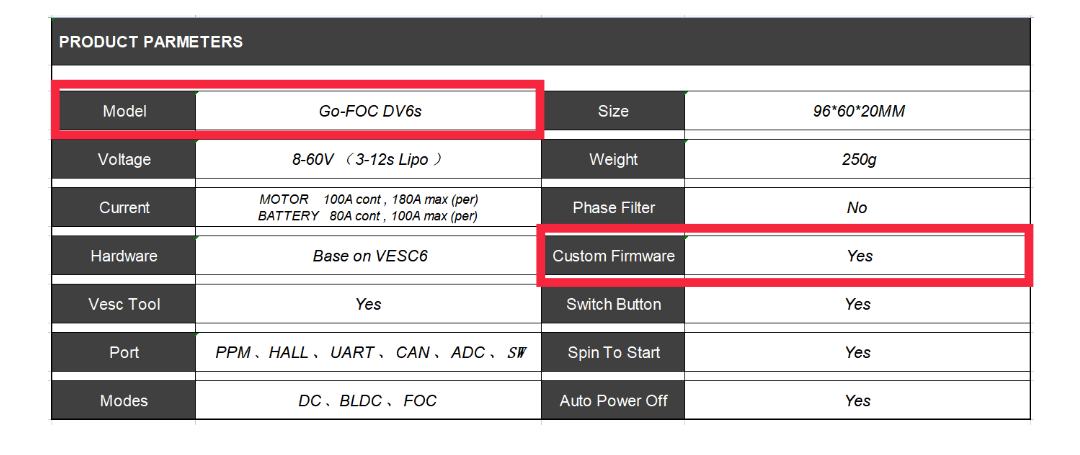Screen dimensions: 1080x455
Task: Click the Go-FOC DV6s model value
Action: tap(370, 111)
